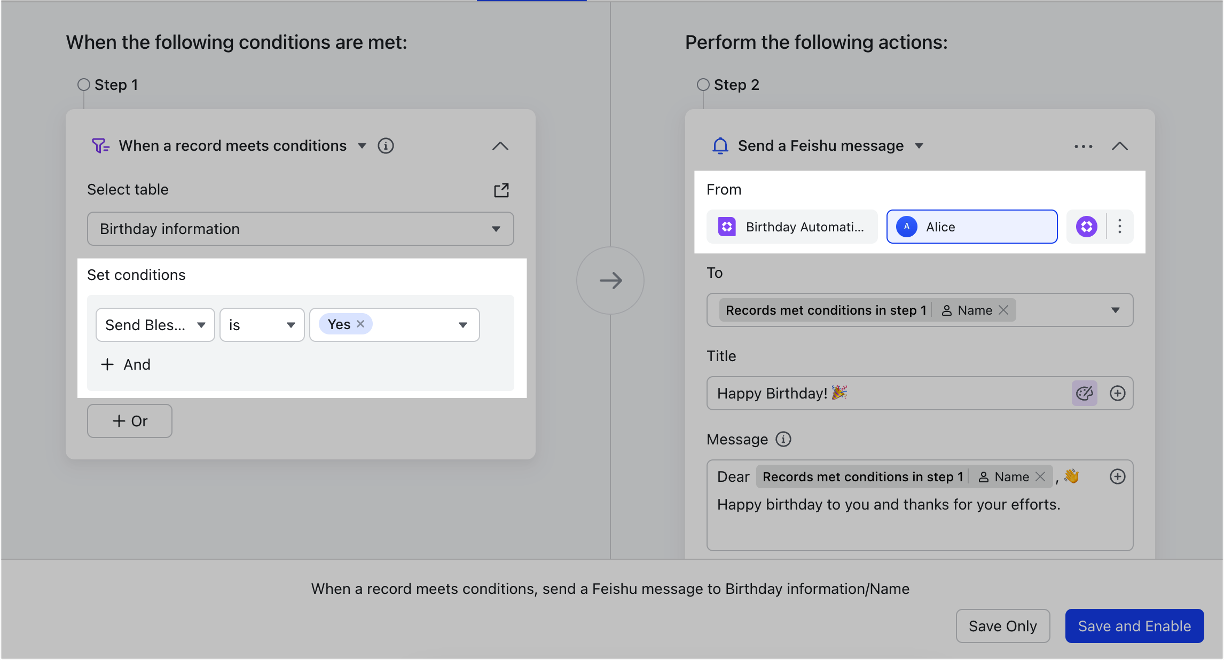1224x660 pixels.
Task: Open the condition value dropdown arrow
Action: coord(463,325)
